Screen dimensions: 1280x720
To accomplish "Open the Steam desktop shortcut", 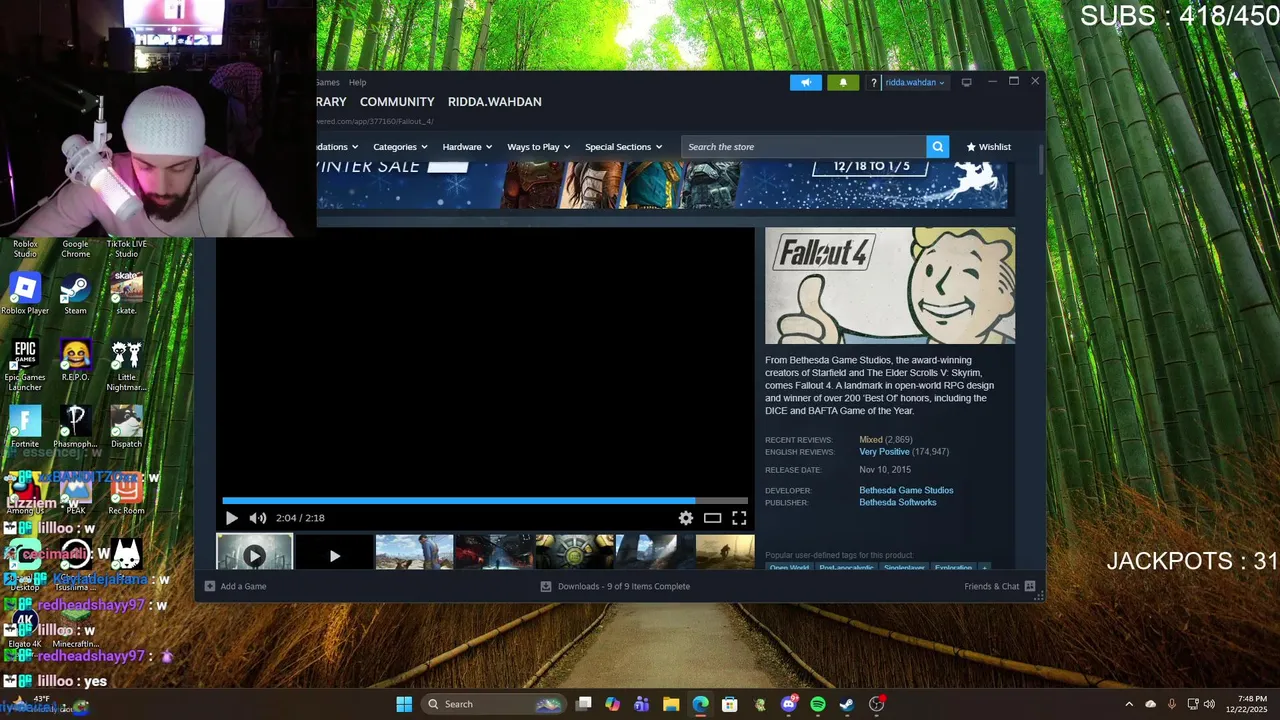I will coord(75,294).
